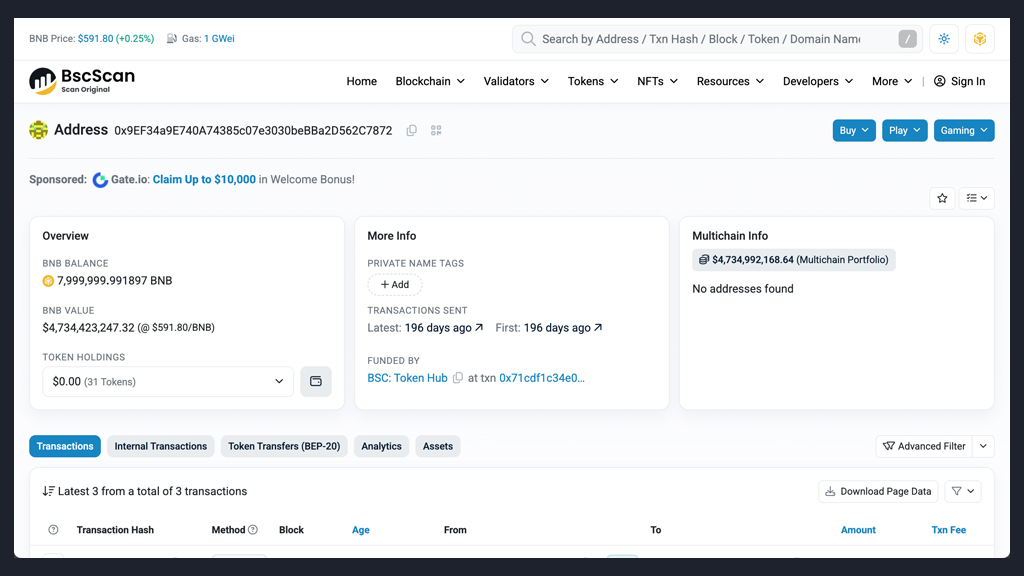Add a private name tag

(x=394, y=285)
